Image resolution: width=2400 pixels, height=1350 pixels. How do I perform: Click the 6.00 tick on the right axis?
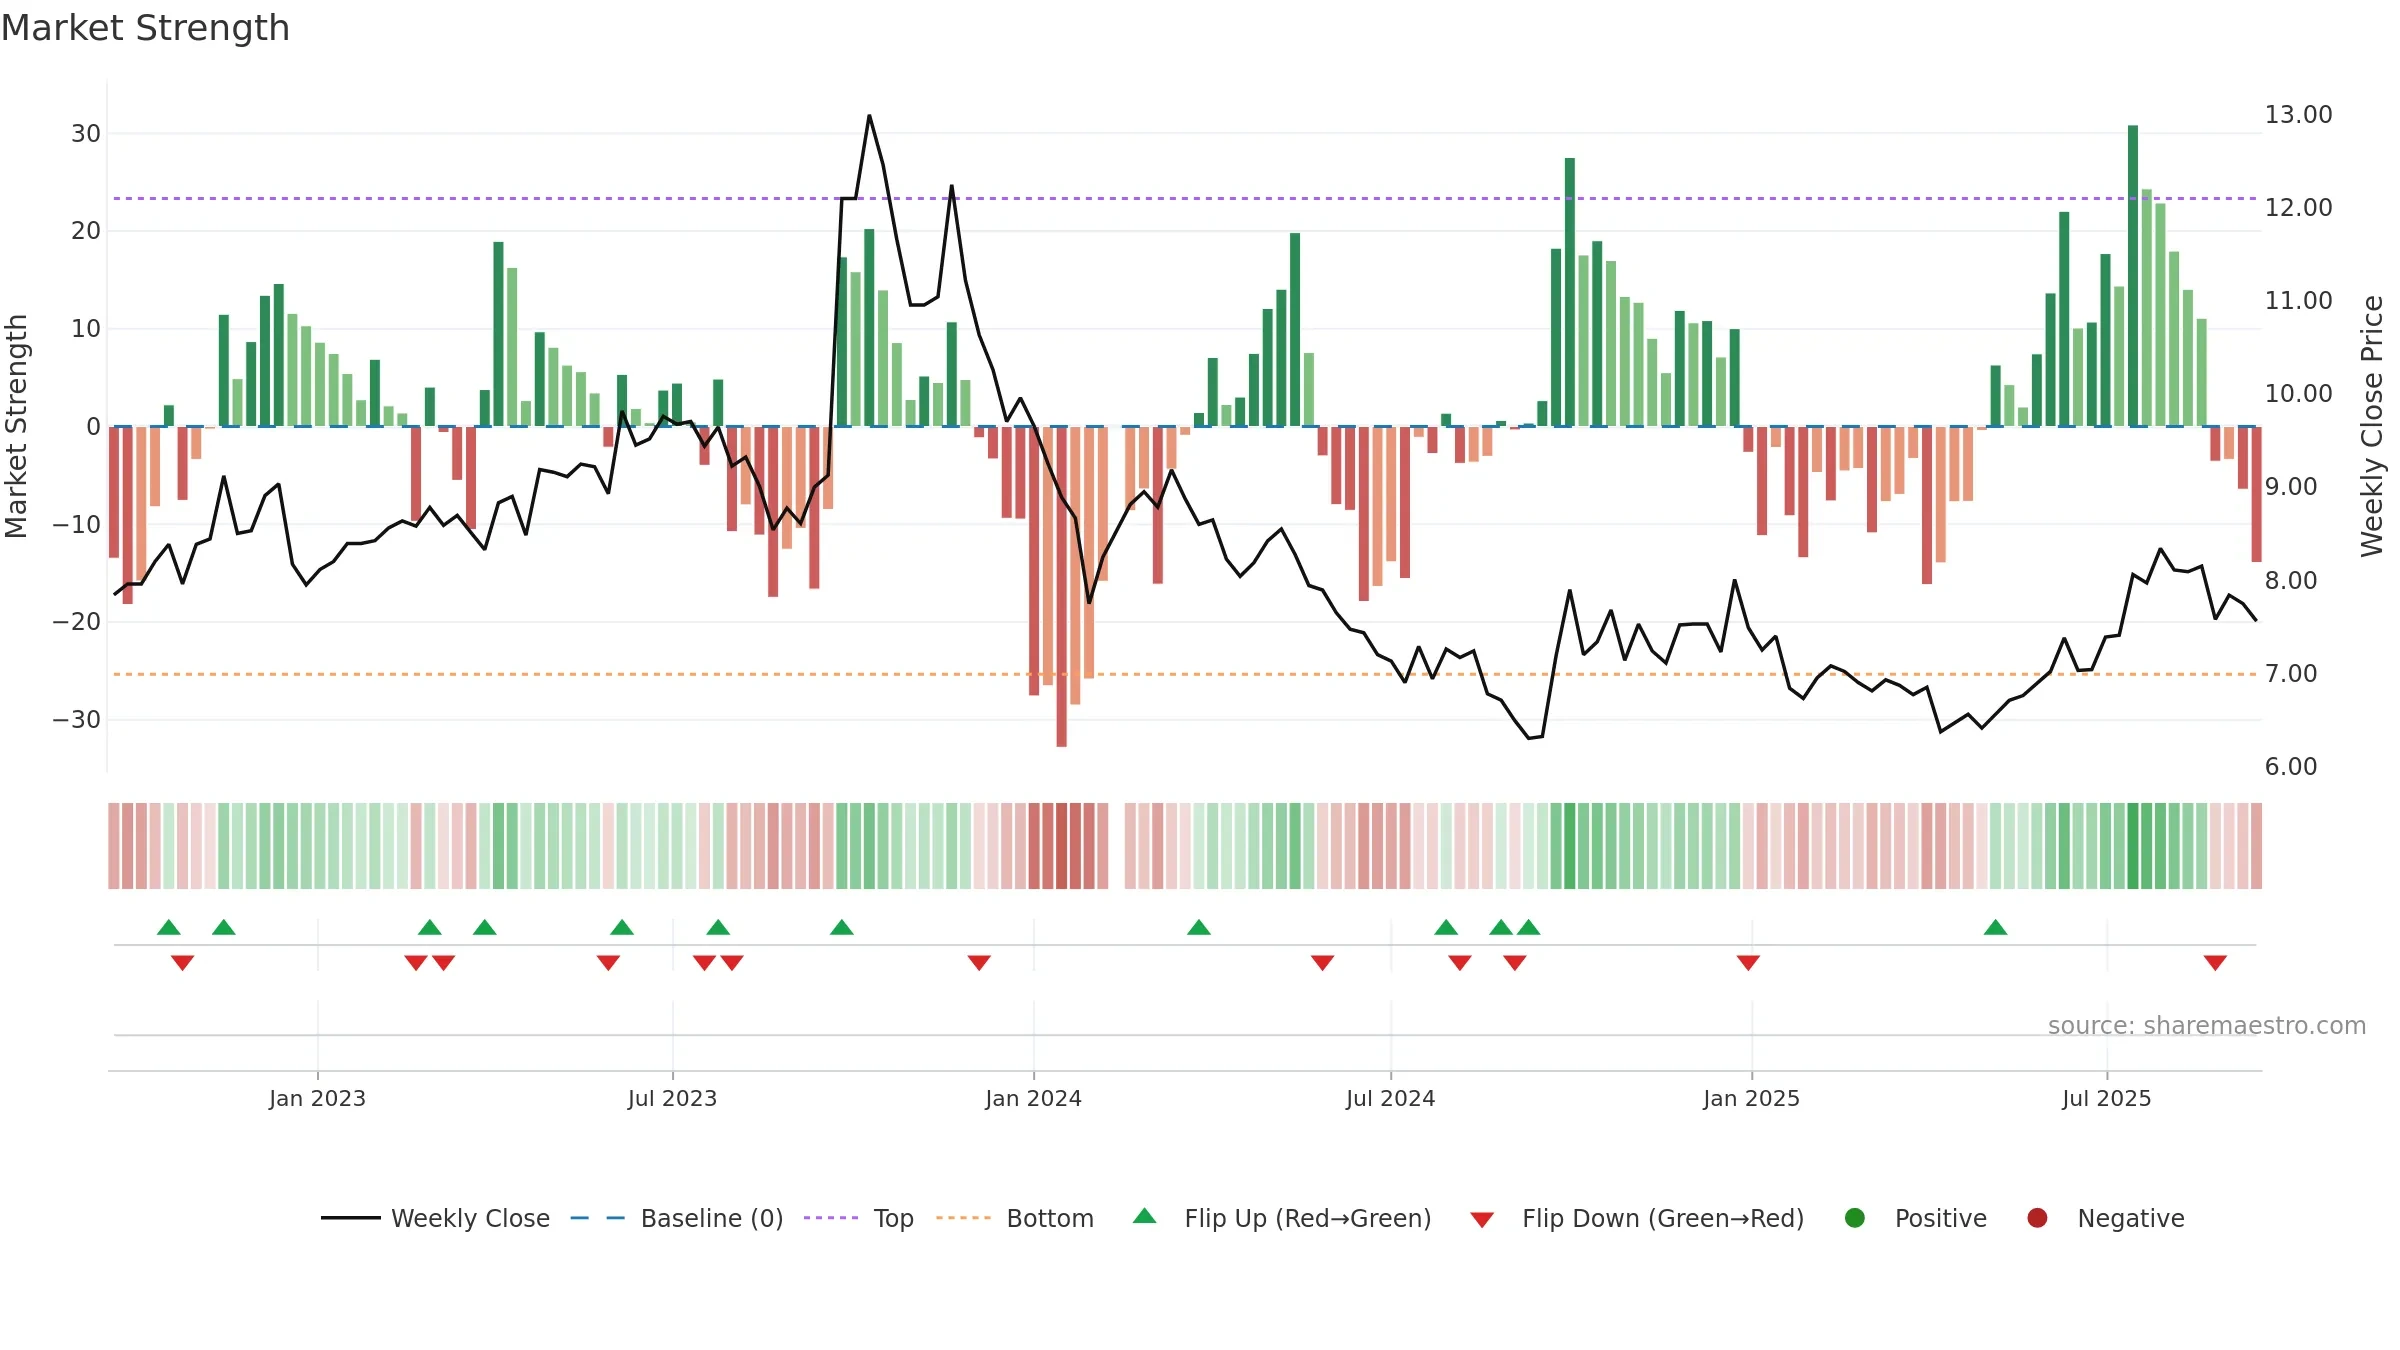[2290, 767]
